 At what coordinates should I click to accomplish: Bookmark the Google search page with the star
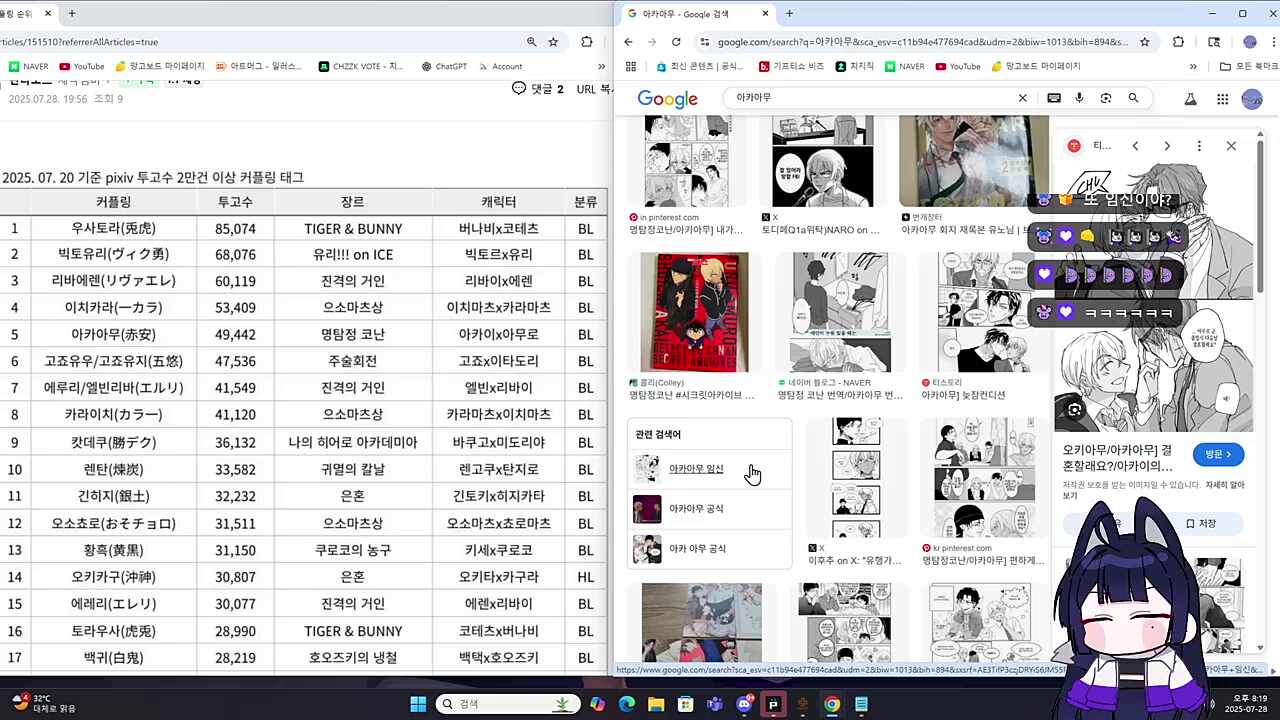[1145, 42]
